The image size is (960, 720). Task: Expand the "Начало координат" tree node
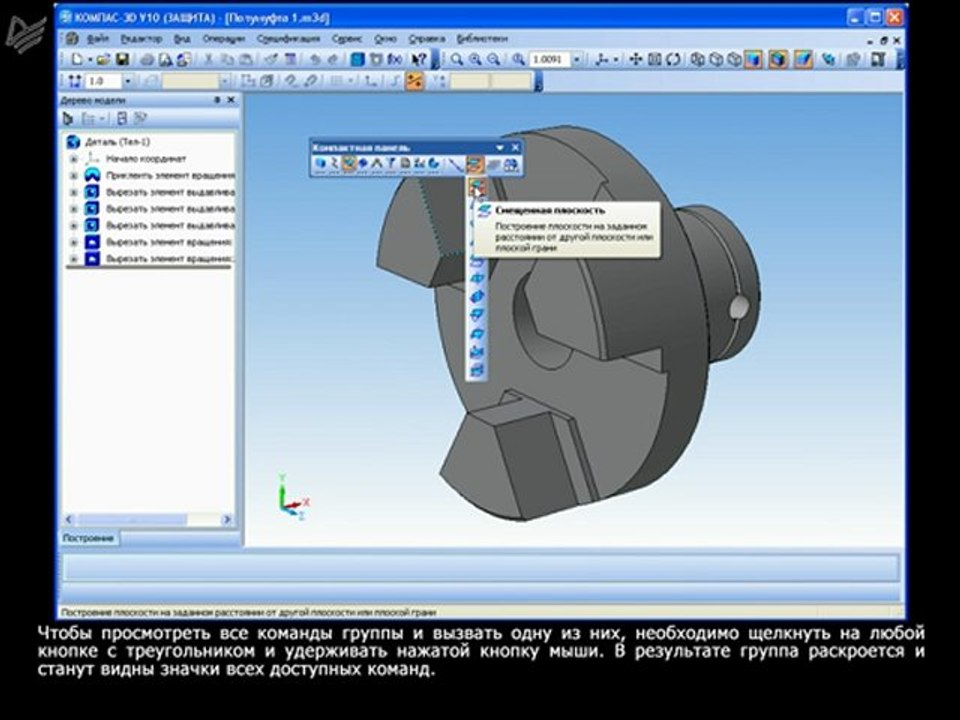(x=74, y=159)
